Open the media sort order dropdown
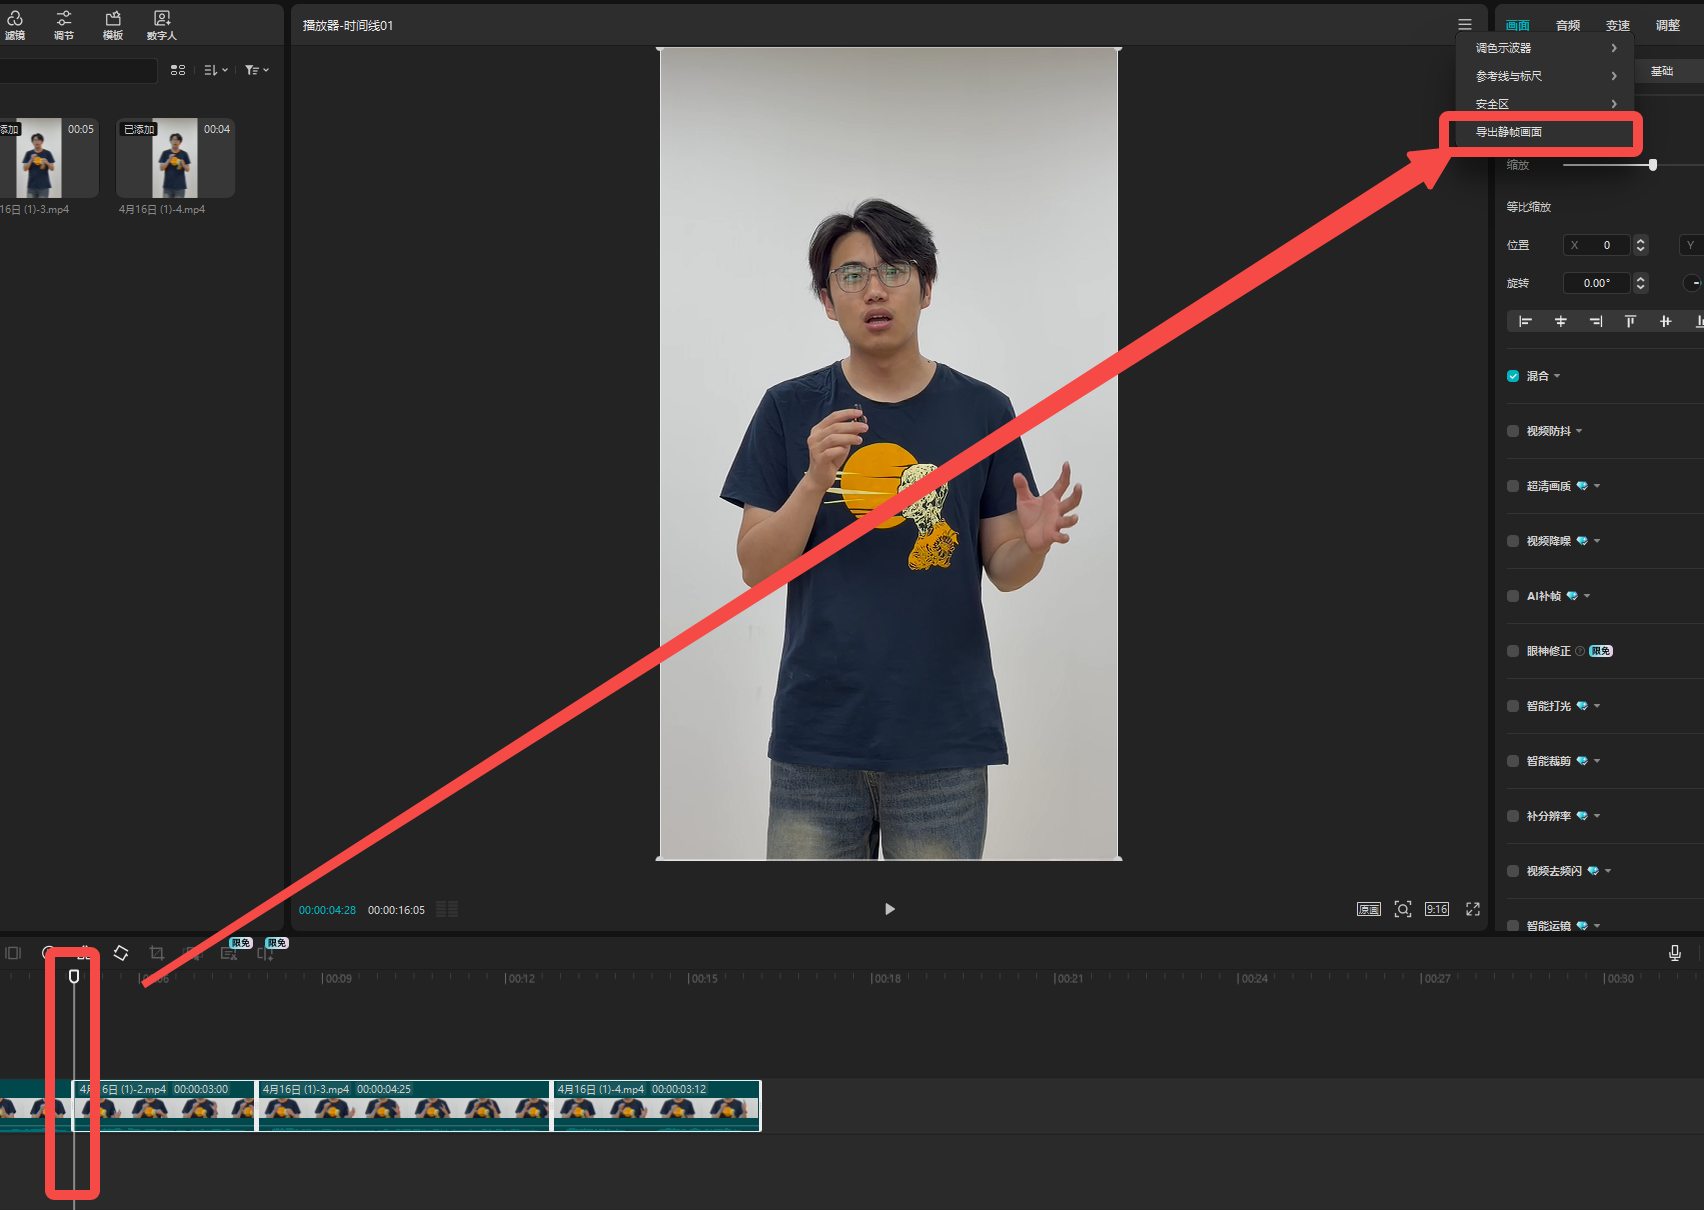1704x1210 pixels. click(215, 70)
